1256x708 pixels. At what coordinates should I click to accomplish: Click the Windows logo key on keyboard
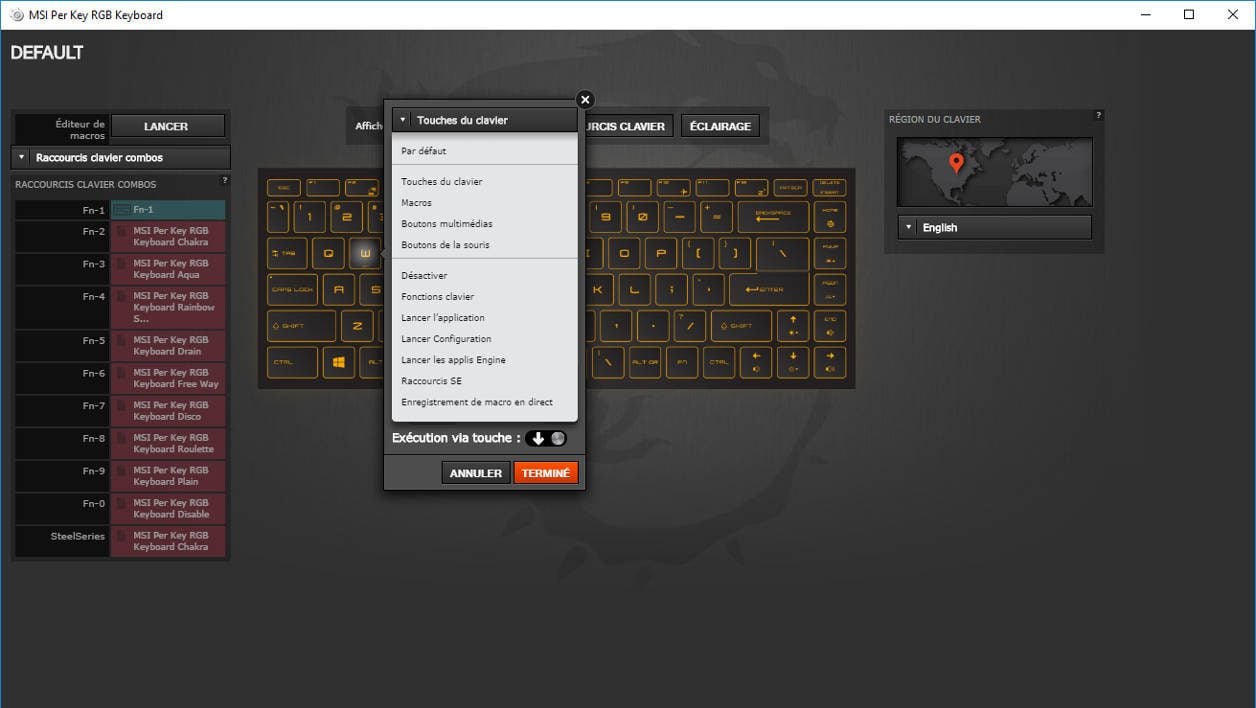338,362
